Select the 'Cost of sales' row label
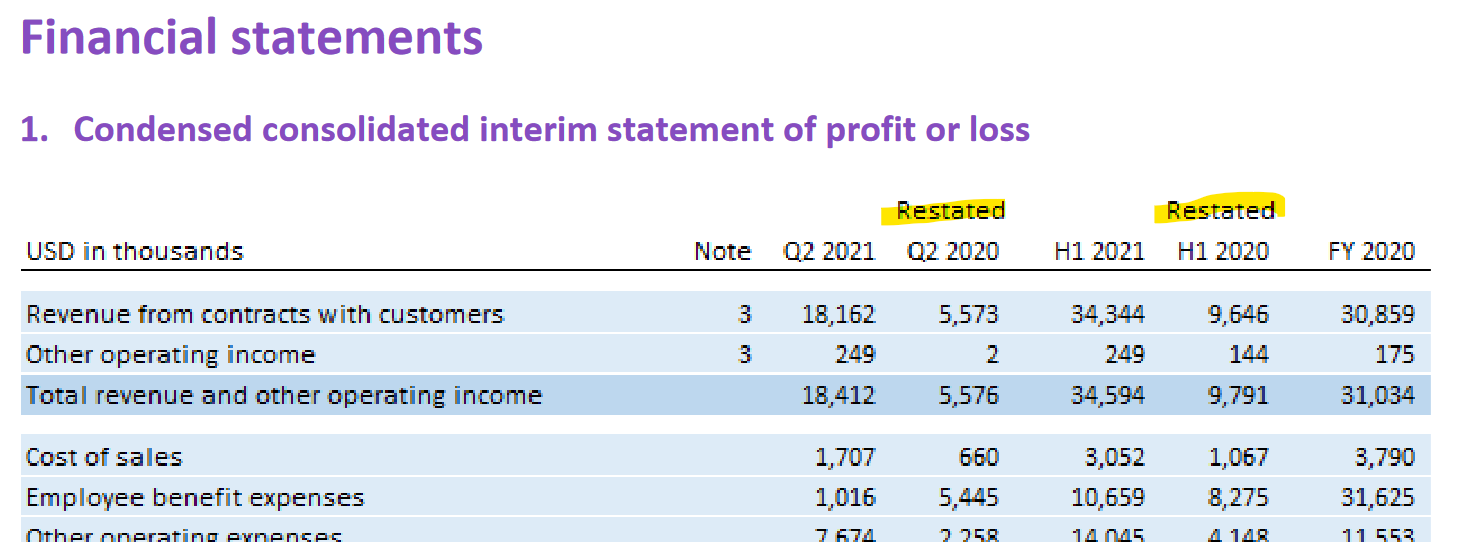This screenshot has height=542, width=1472. [104, 458]
